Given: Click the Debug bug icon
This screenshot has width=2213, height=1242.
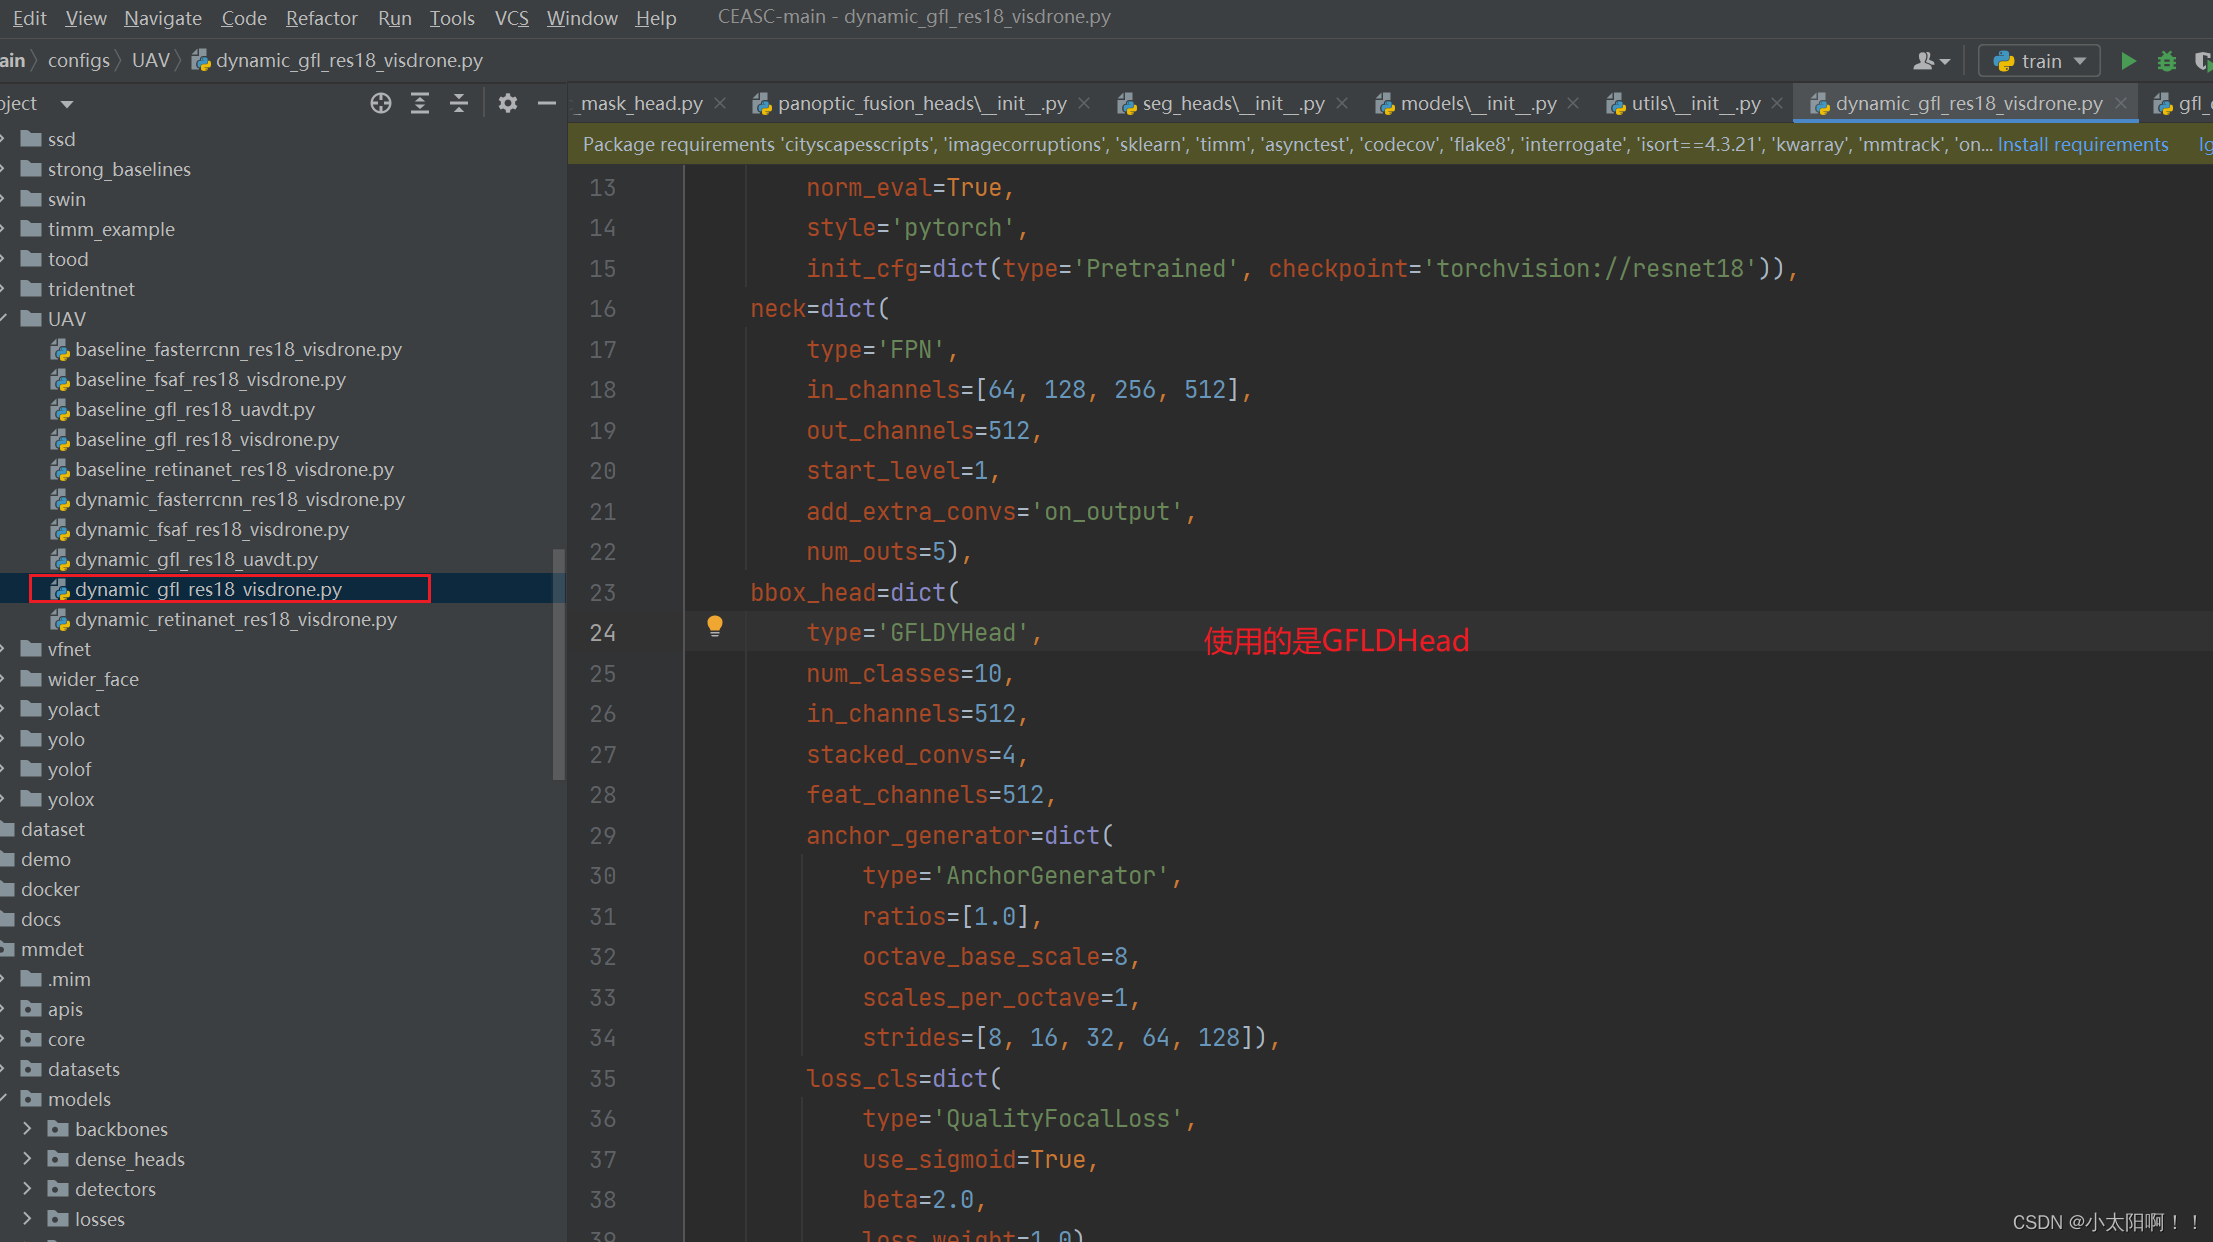Looking at the screenshot, I should [2166, 61].
